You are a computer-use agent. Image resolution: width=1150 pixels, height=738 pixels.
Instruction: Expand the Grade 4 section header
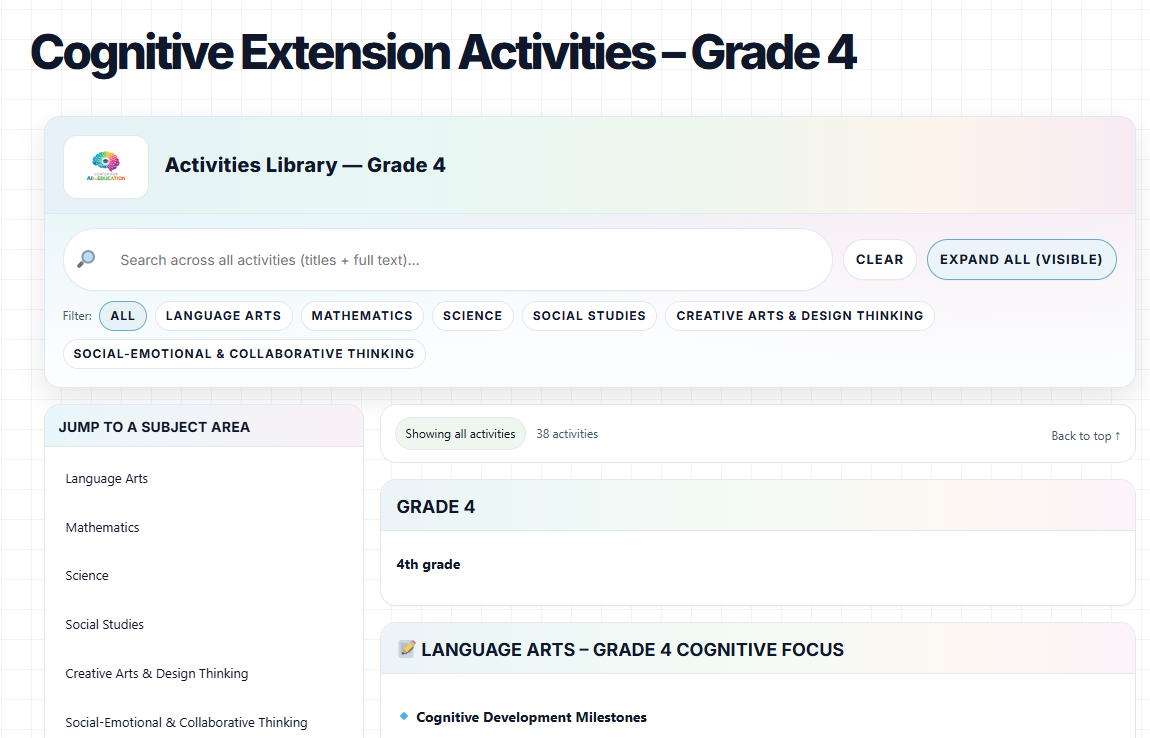(x=757, y=506)
